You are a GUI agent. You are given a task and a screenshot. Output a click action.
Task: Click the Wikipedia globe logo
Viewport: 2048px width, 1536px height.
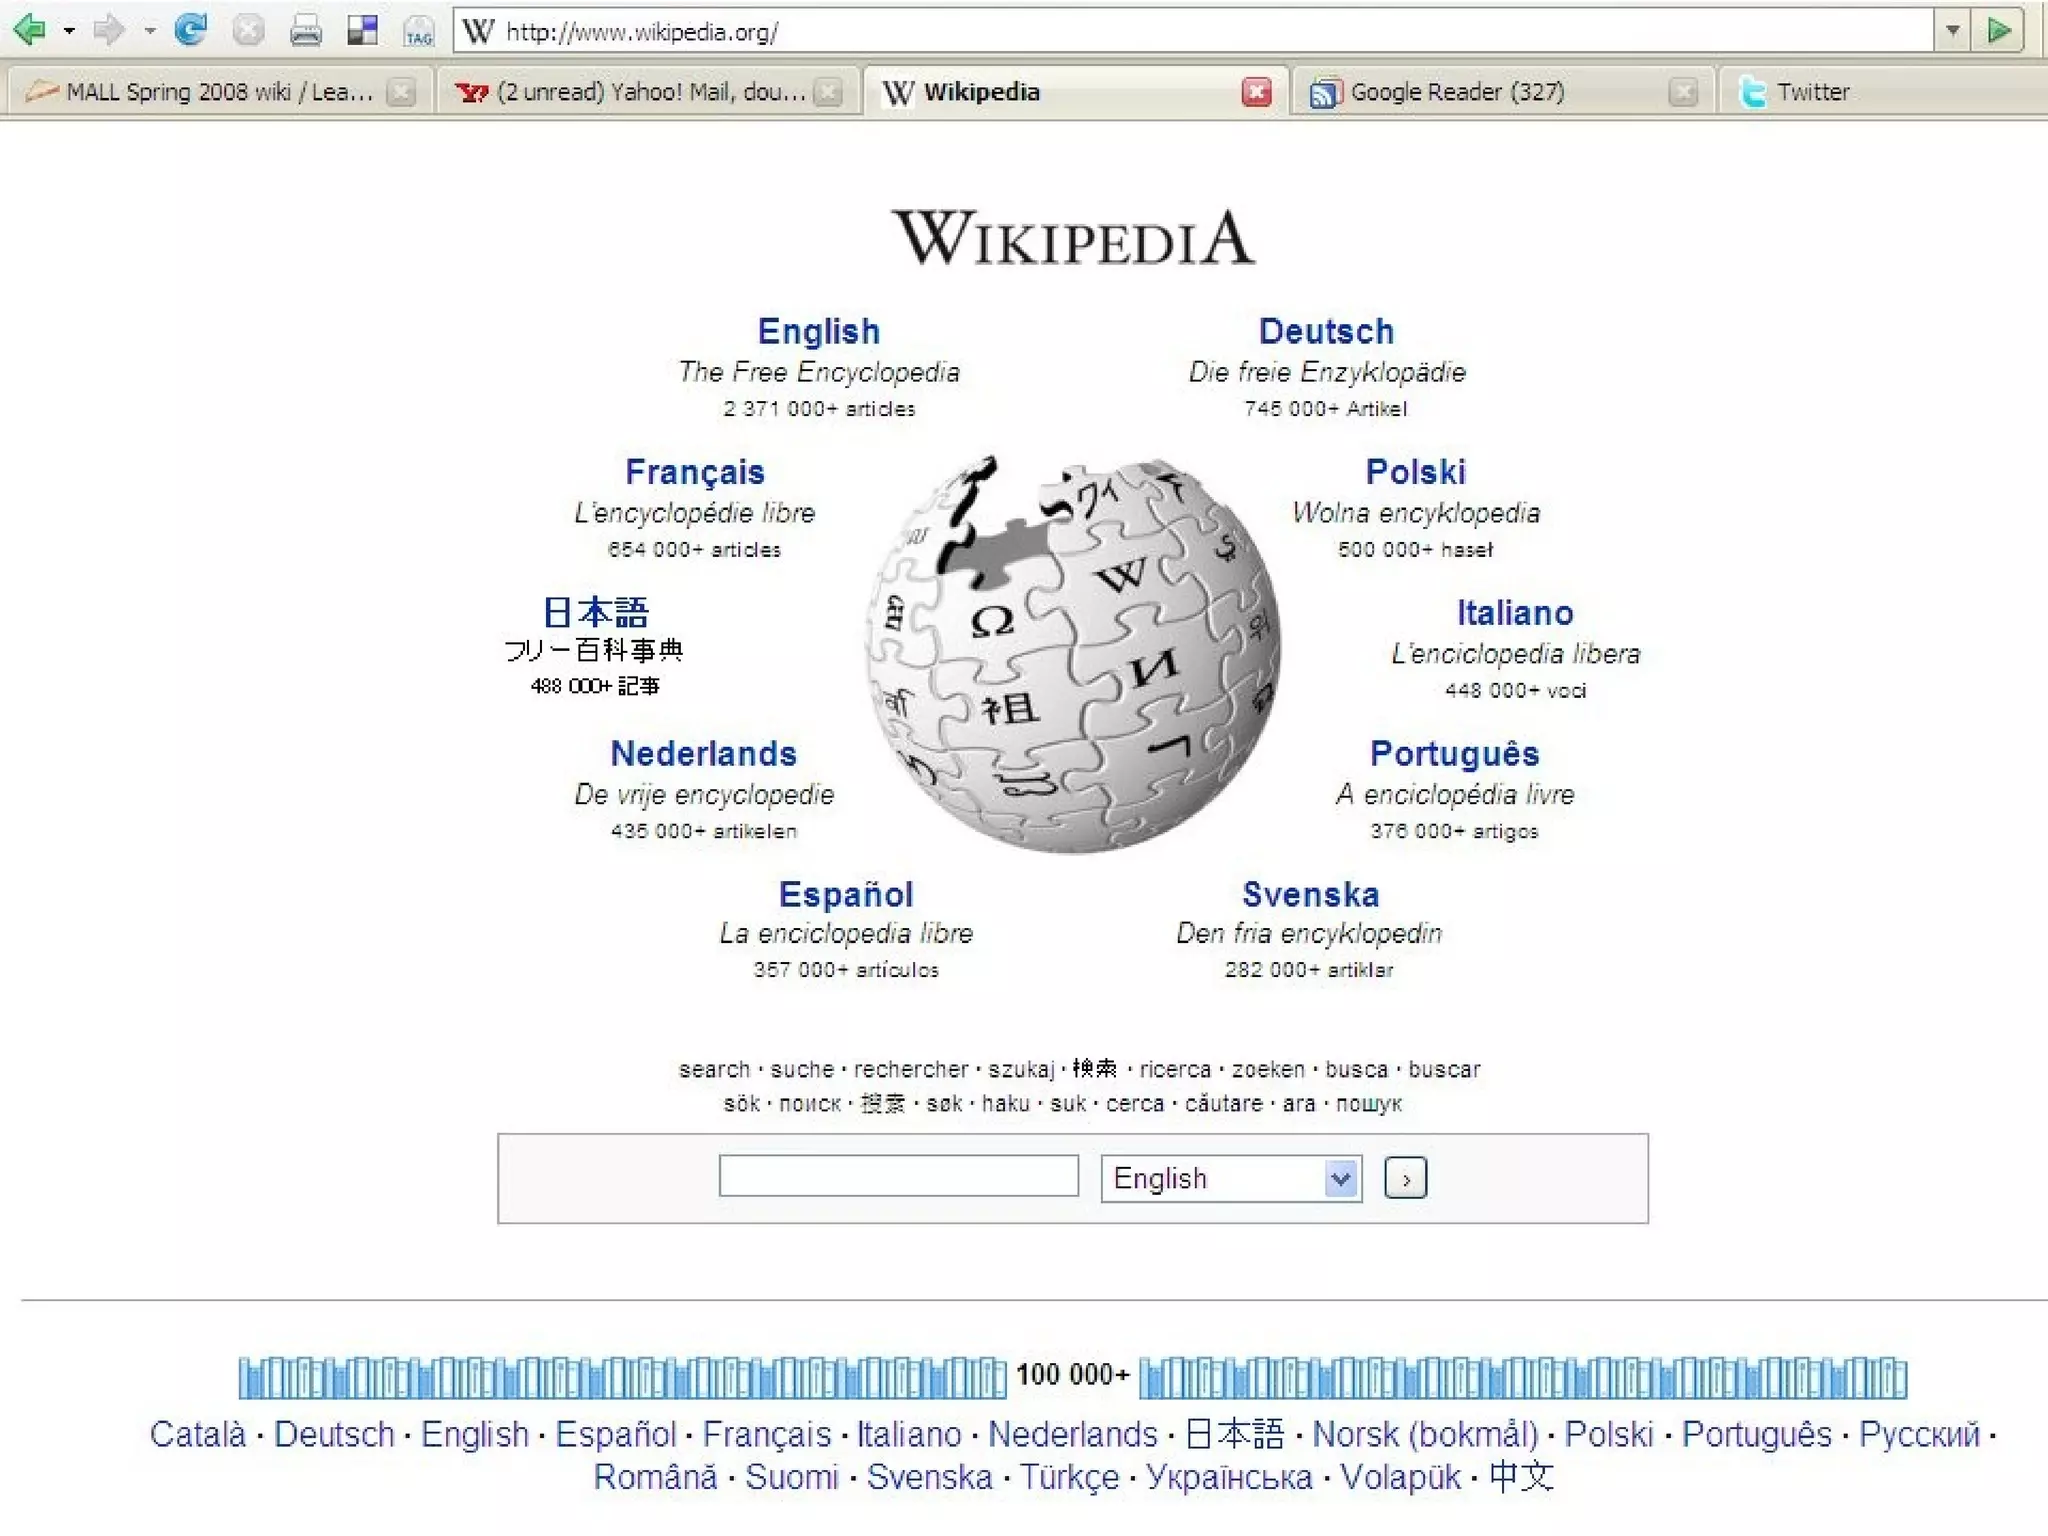click(x=1073, y=655)
